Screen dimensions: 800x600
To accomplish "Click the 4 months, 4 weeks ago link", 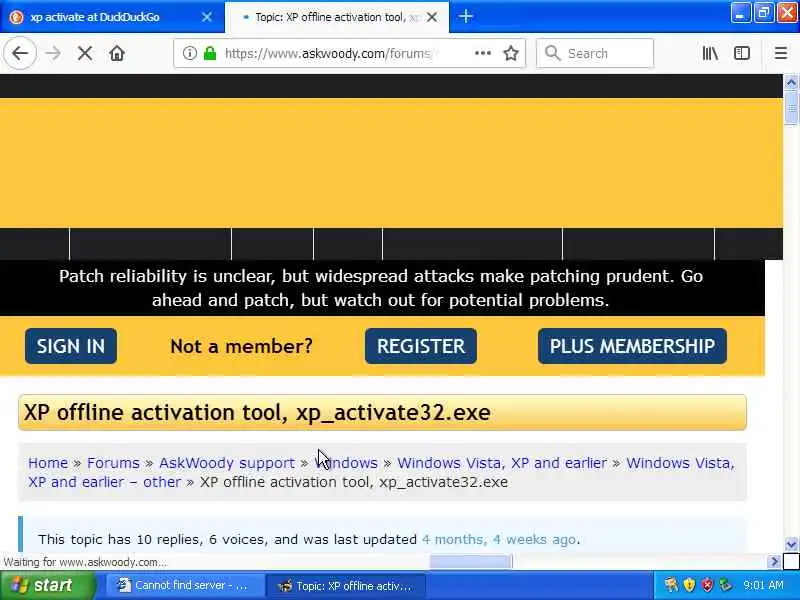I will tap(499, 539).
